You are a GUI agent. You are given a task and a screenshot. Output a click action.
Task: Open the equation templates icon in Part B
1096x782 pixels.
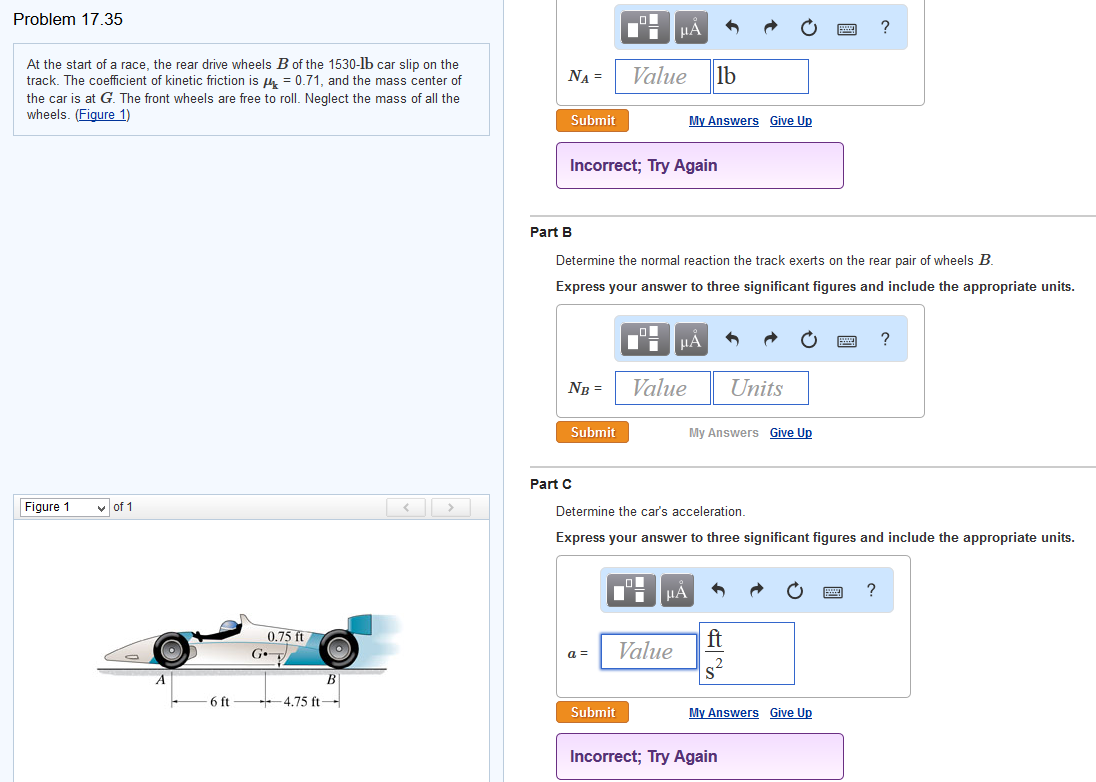point(644,339)
